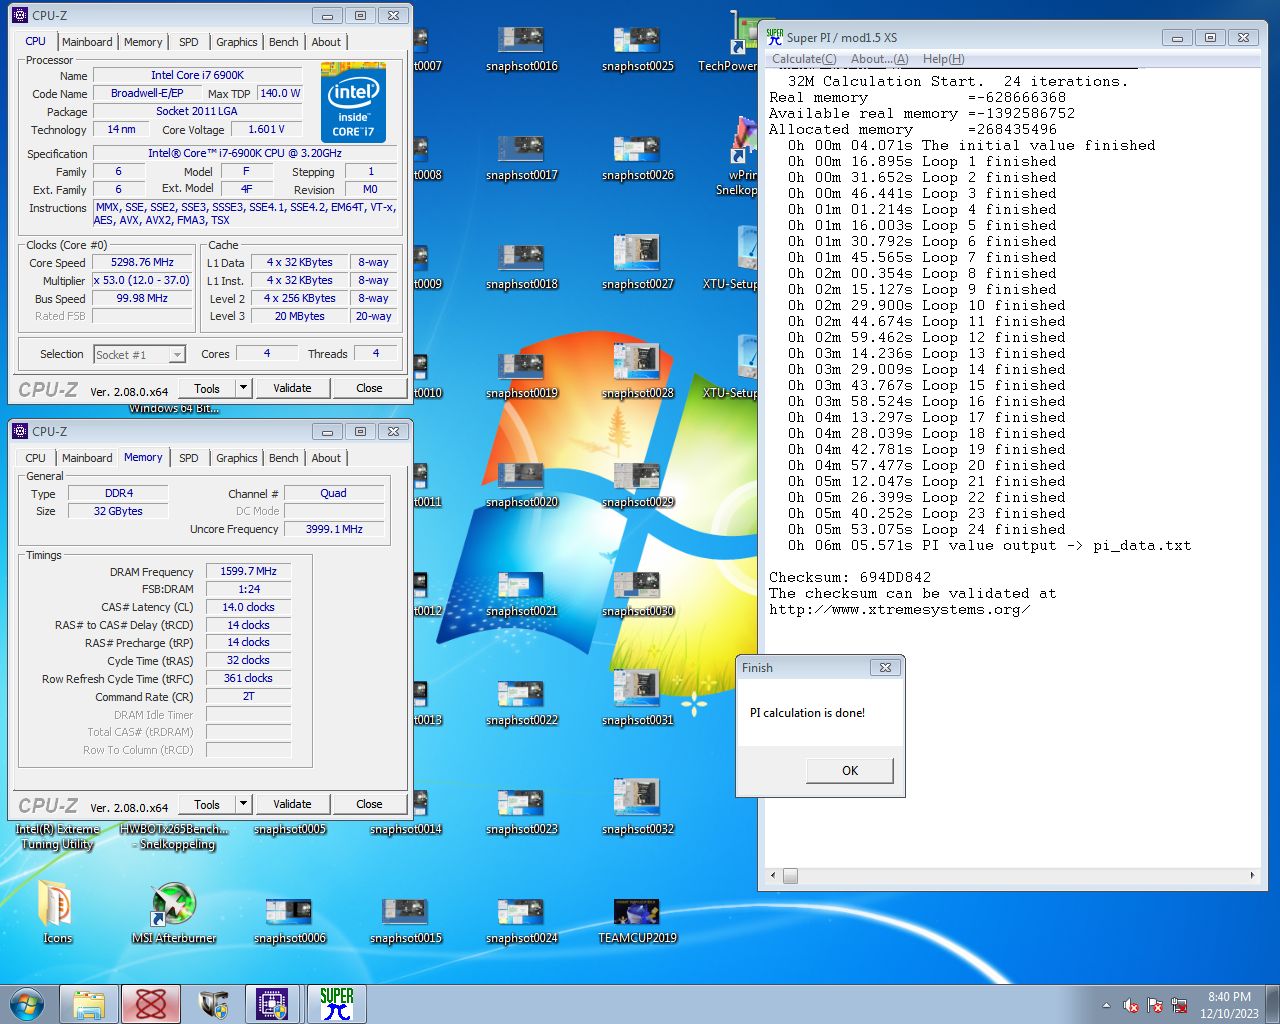
Task: Open the snapshot0018 desktop icon
Action: (521, 267)
